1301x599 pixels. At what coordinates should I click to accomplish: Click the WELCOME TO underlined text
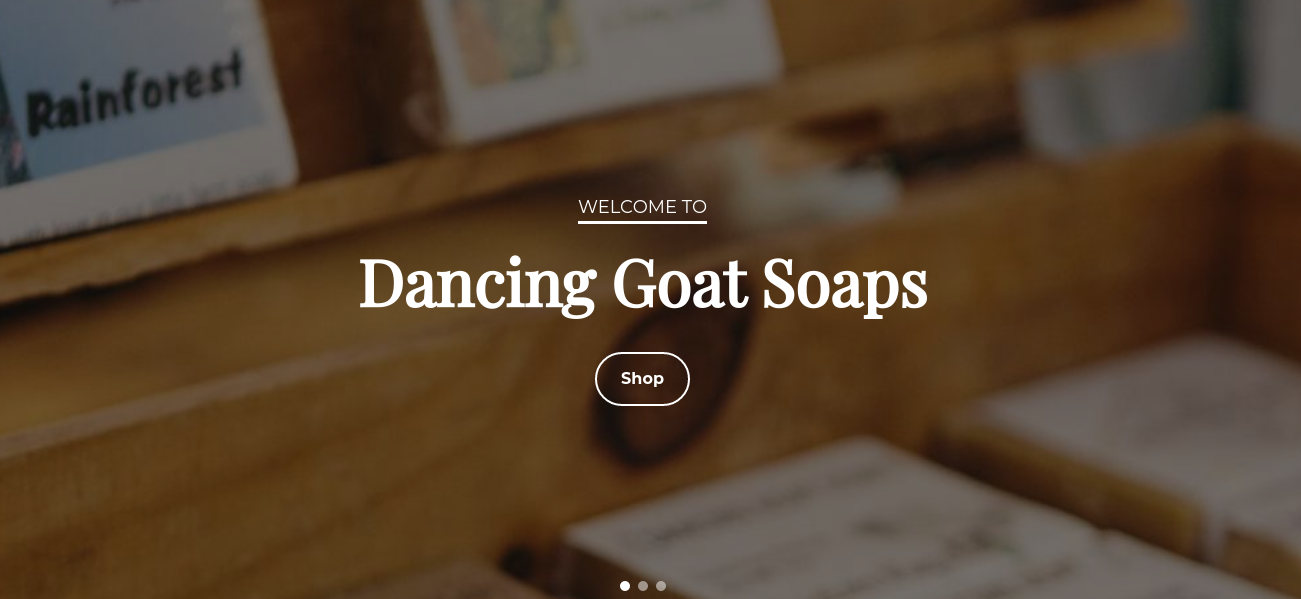pos(642,207)
